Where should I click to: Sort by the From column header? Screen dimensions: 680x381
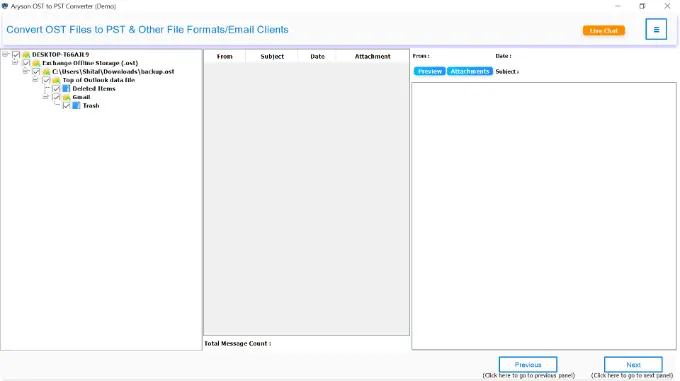click(225, 56)
